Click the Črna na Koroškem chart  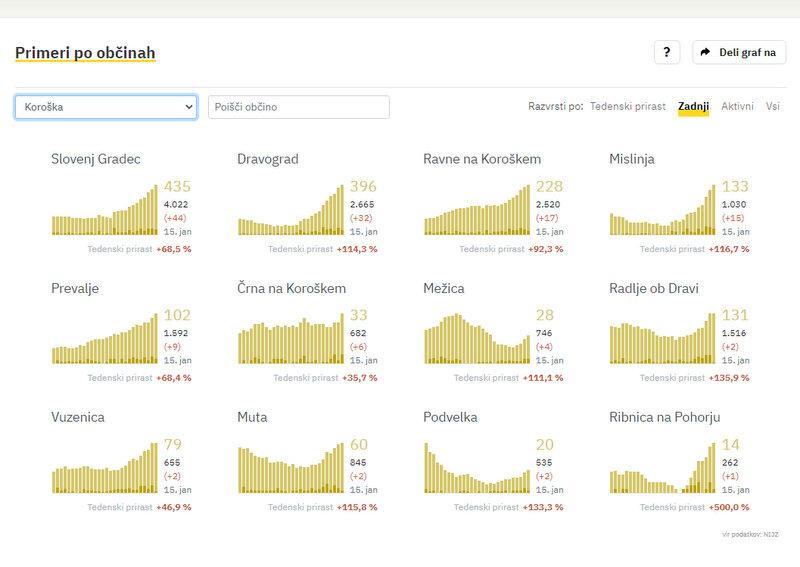pos(290,340)
